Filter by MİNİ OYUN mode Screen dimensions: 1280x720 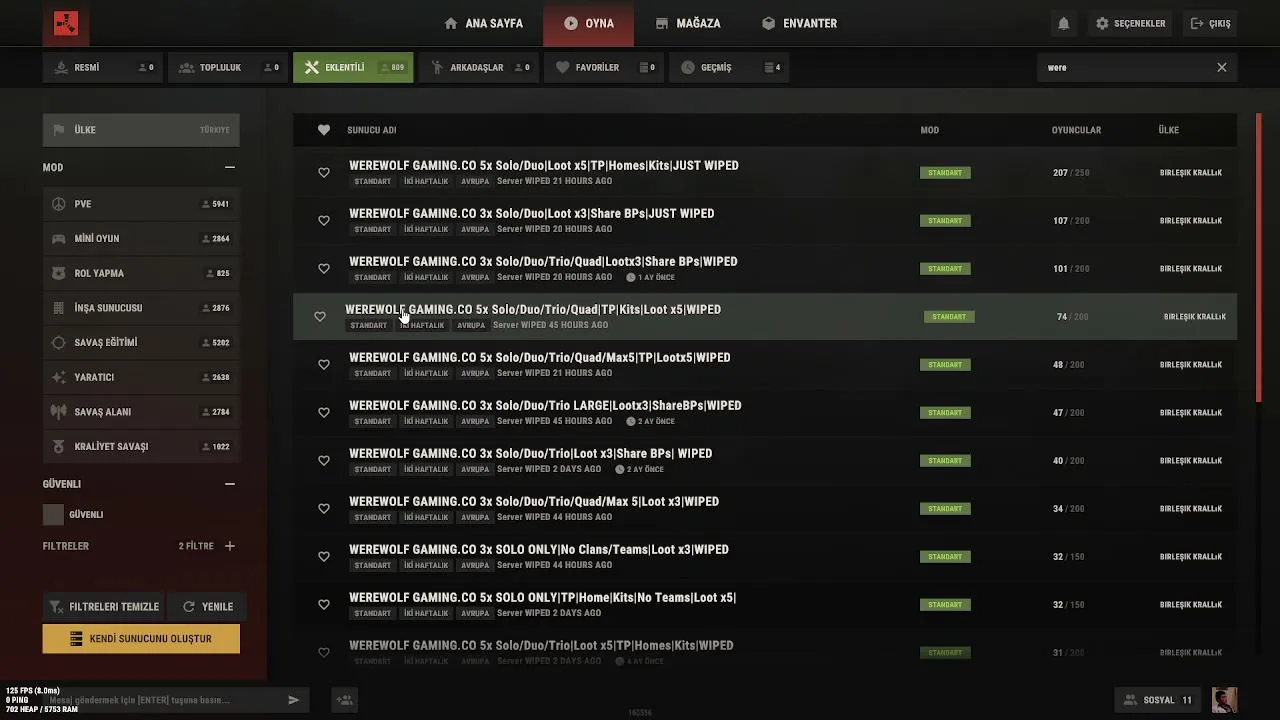(141, 238)
